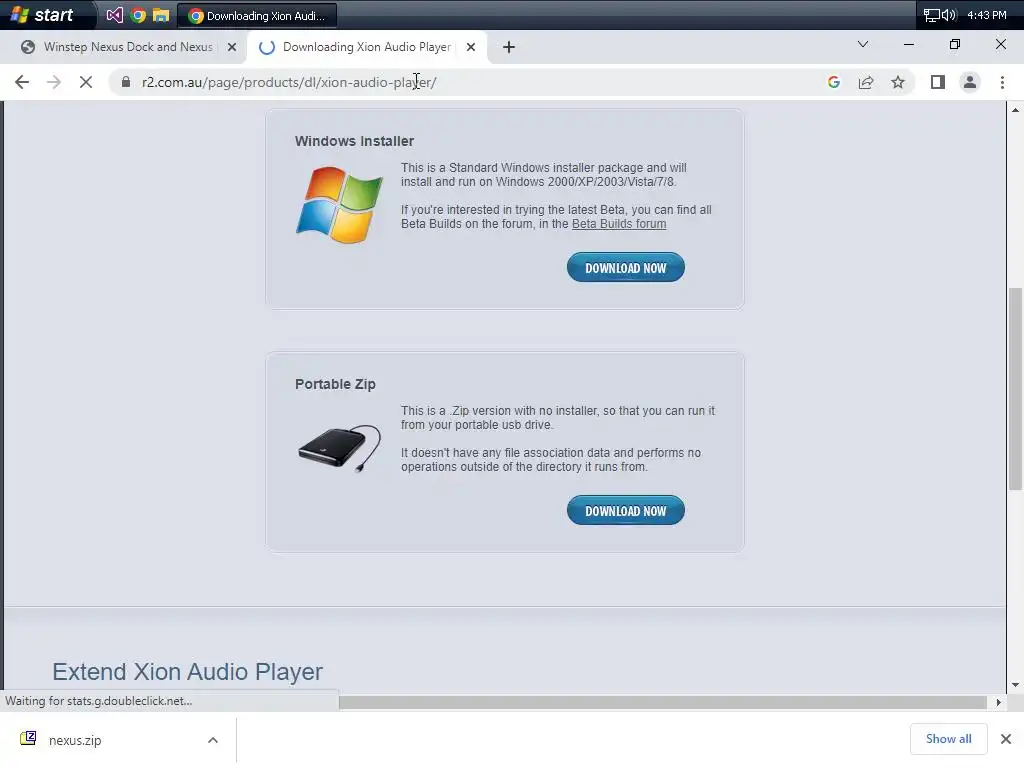Minimize the Chrome window
Viewport: 1024px width, 768px height.
point(908,44)
